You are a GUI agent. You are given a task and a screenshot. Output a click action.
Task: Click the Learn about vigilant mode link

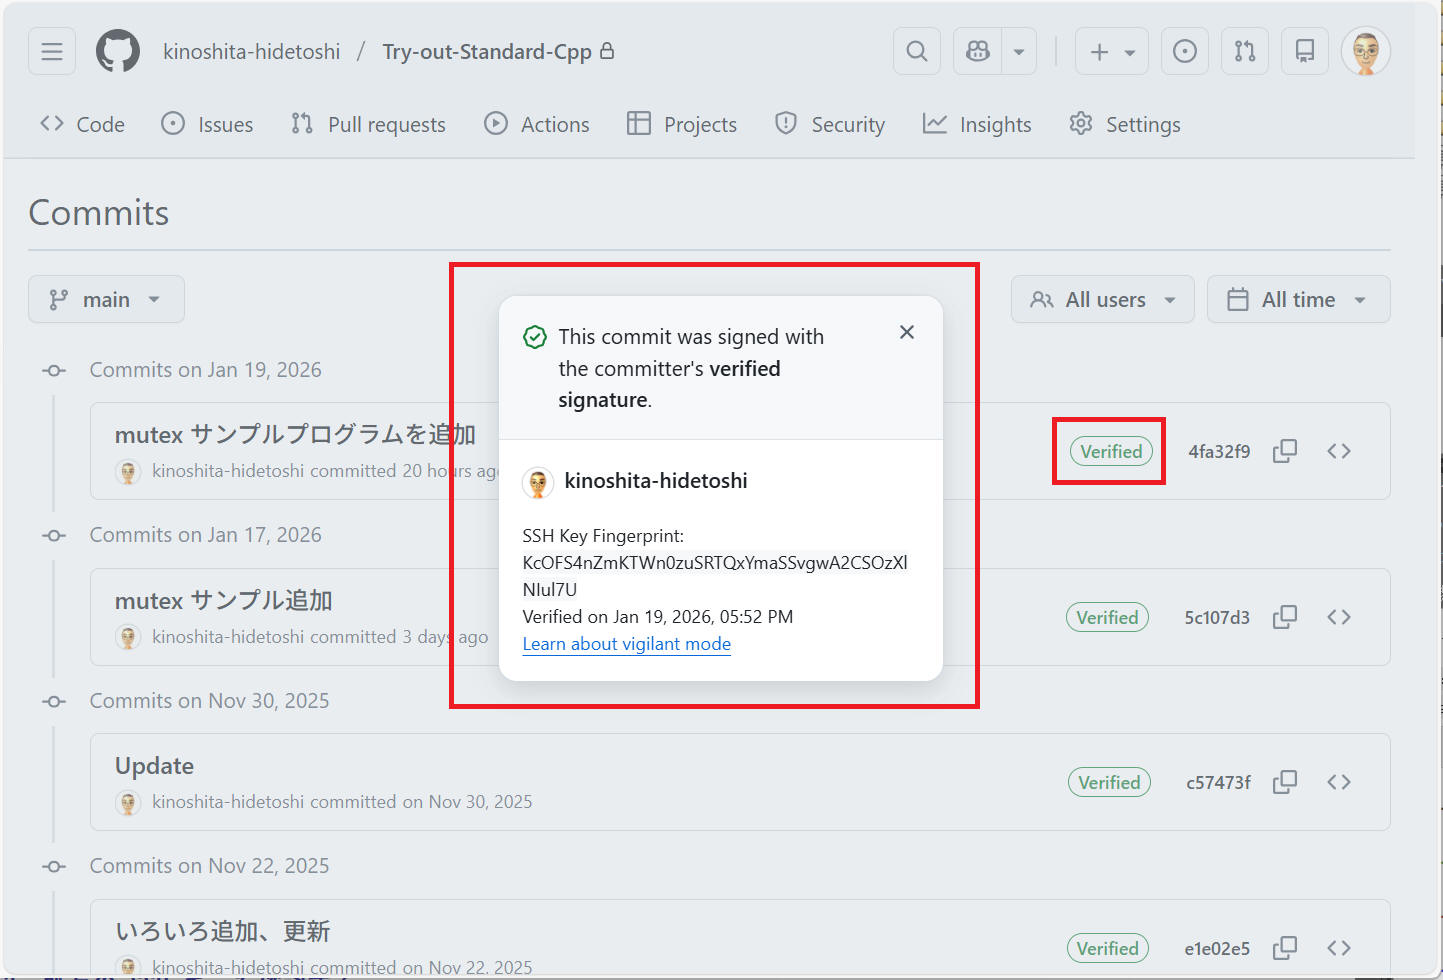pos(626,644)
